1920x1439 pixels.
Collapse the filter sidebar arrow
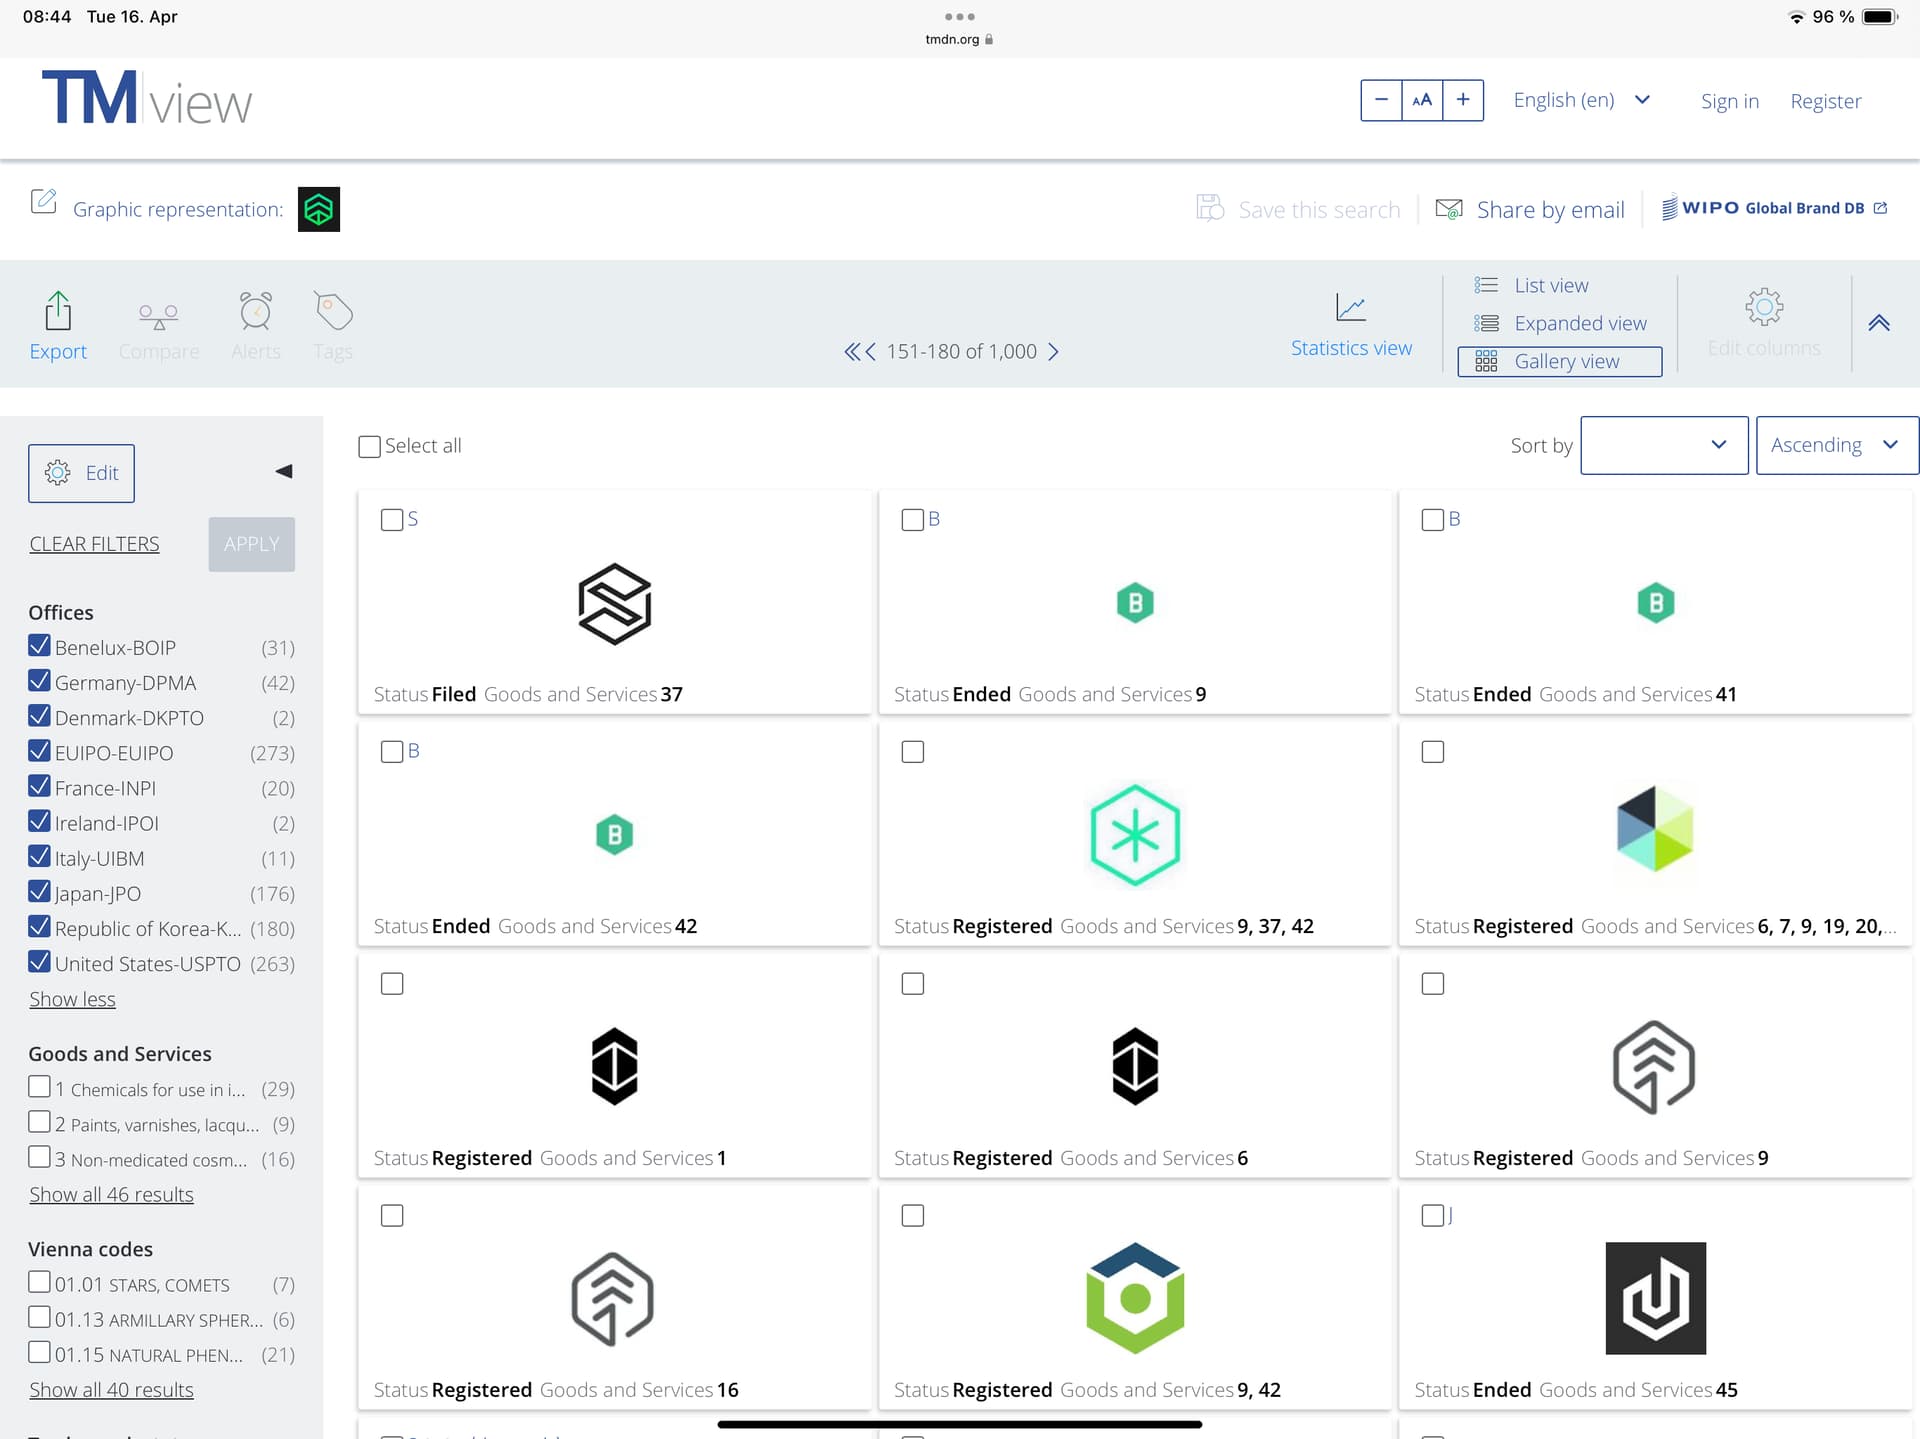284,471
